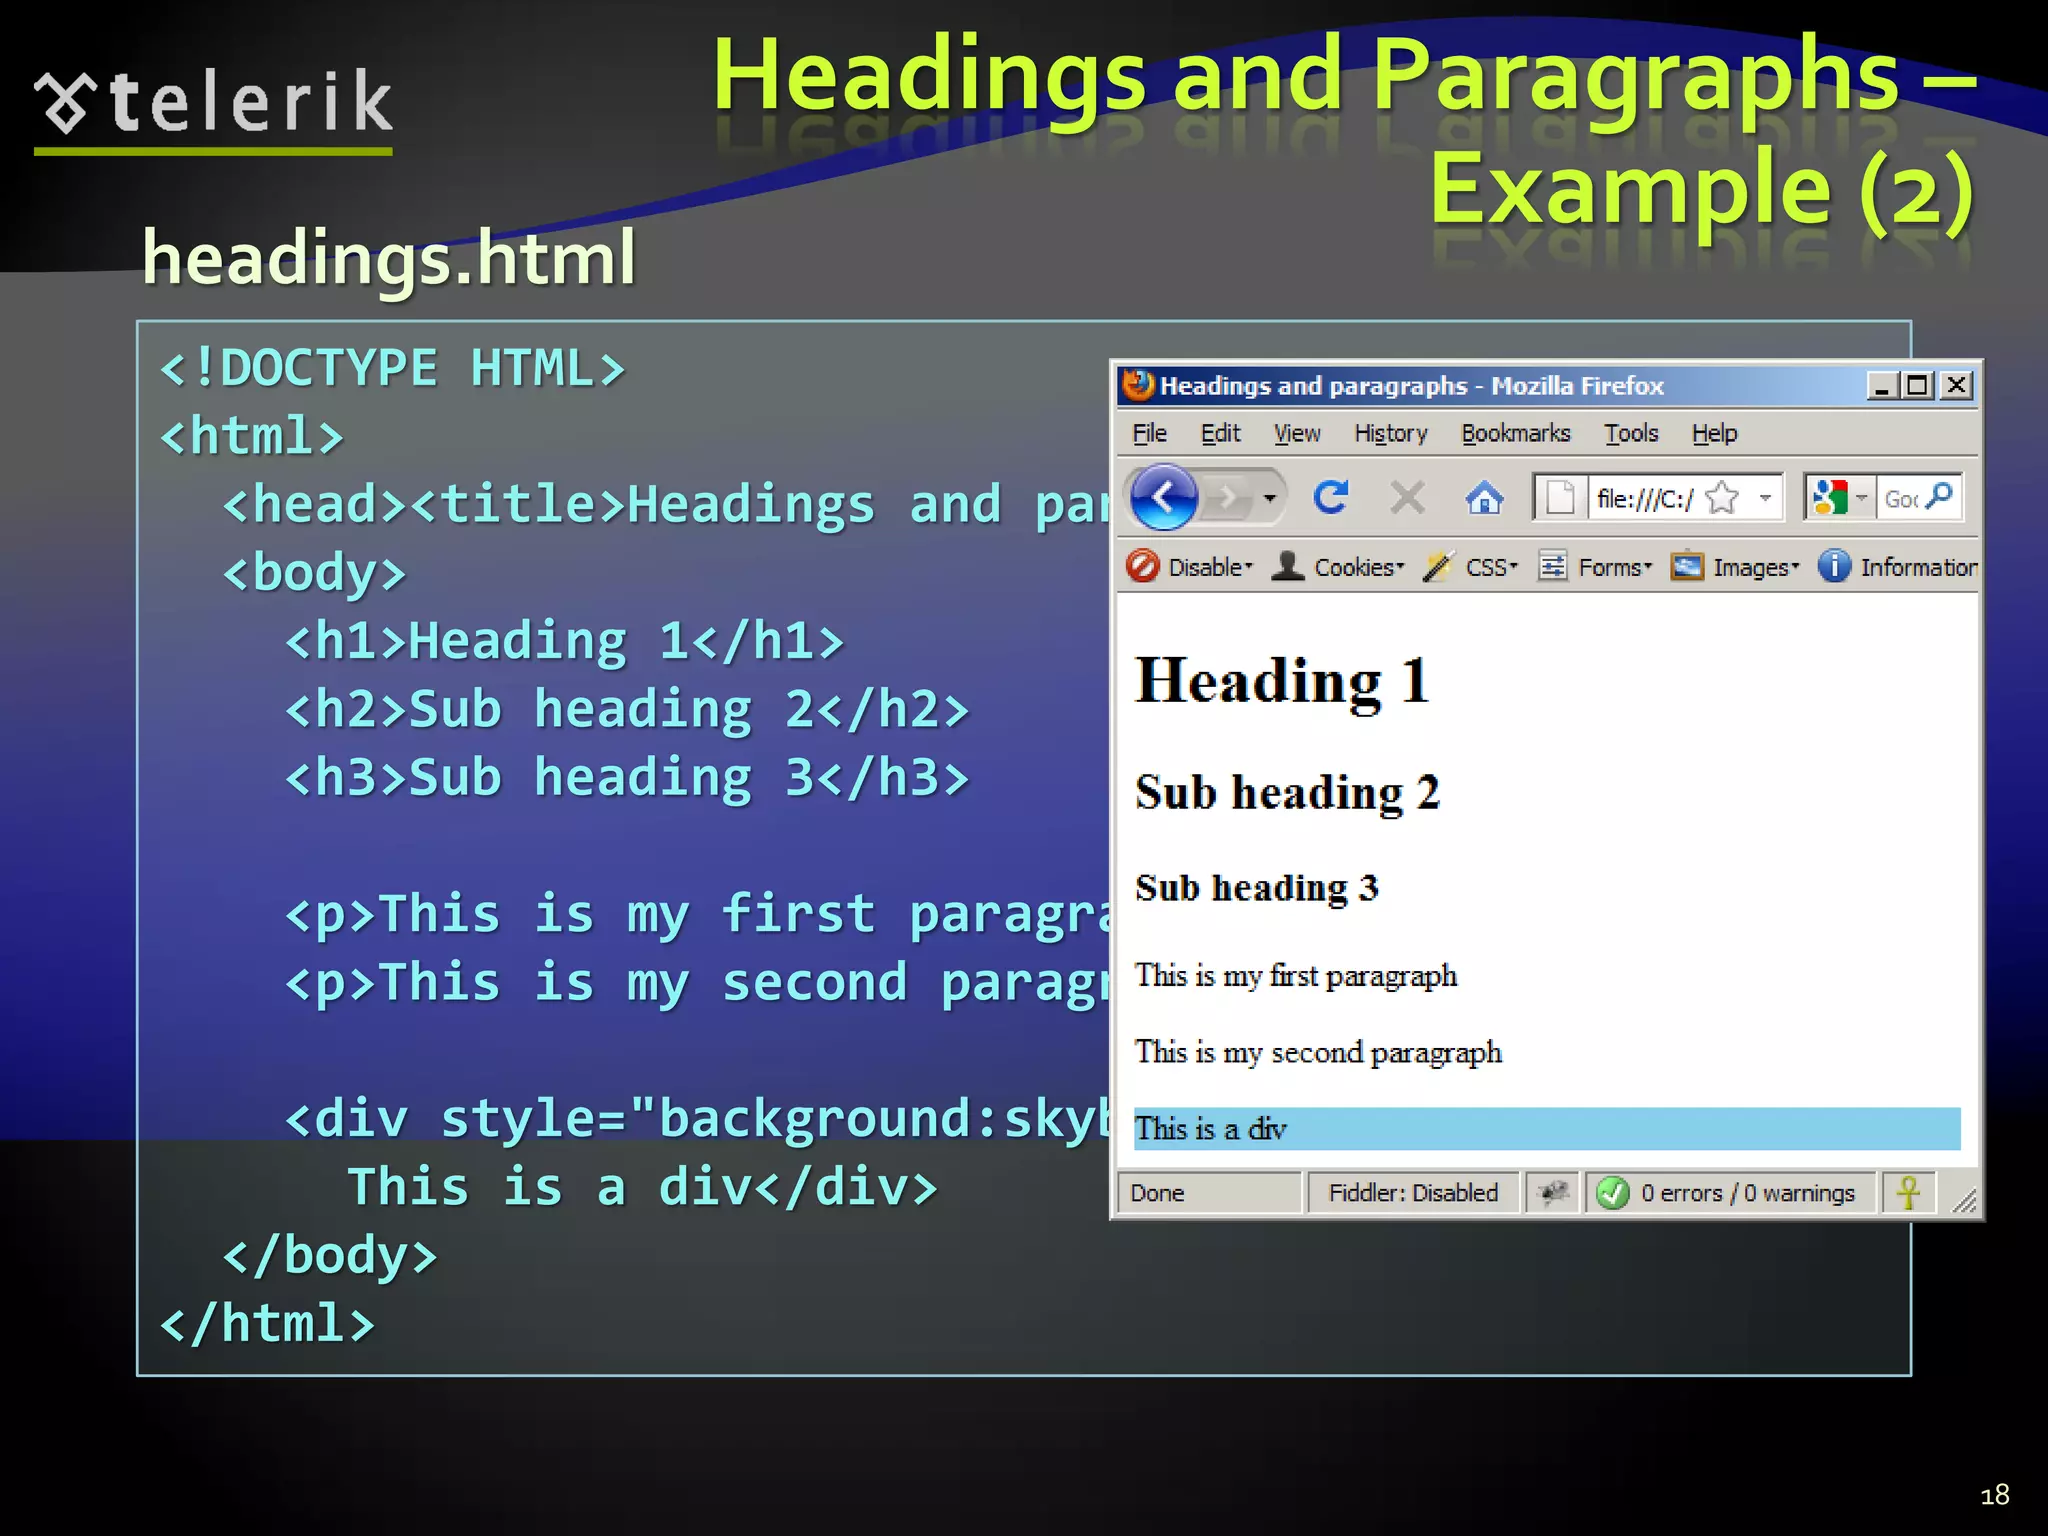Maximize the Firefox window
Viewport: 2048px width, 1536px height.
(1917, 386)
